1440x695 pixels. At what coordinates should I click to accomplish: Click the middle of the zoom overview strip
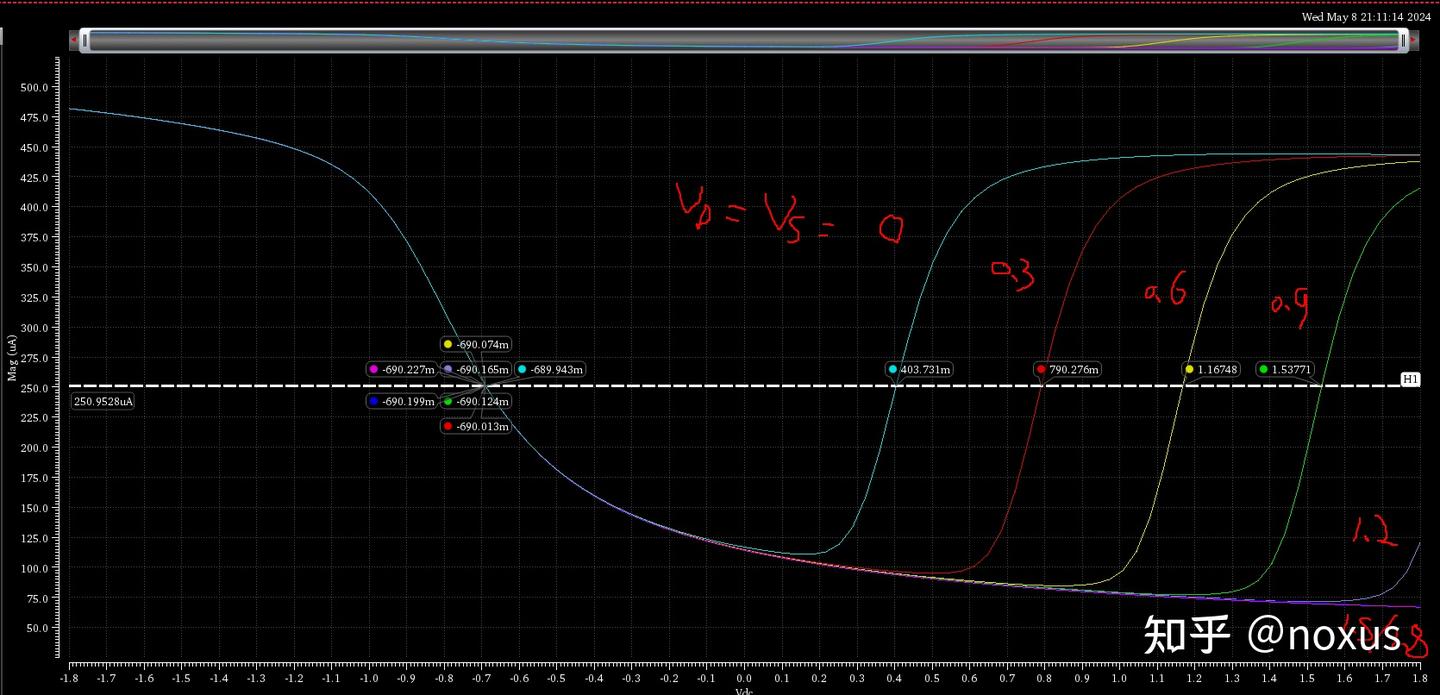[744, 40]
